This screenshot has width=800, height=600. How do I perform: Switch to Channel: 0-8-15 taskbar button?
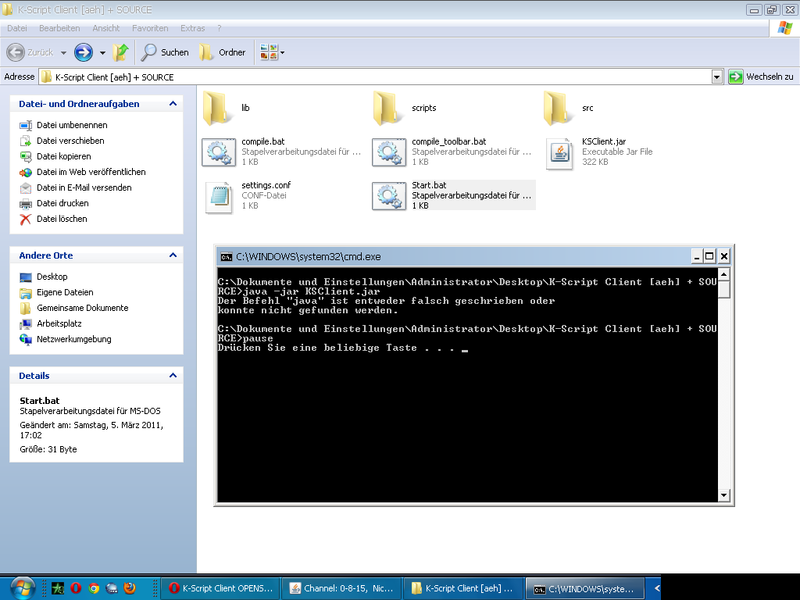[343, 588]
